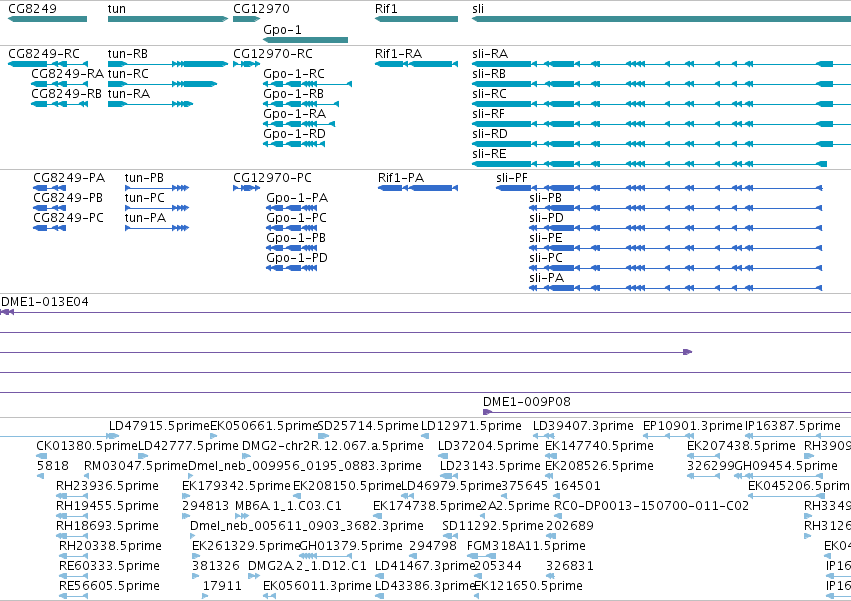Select transcript tun-RB

168,64
